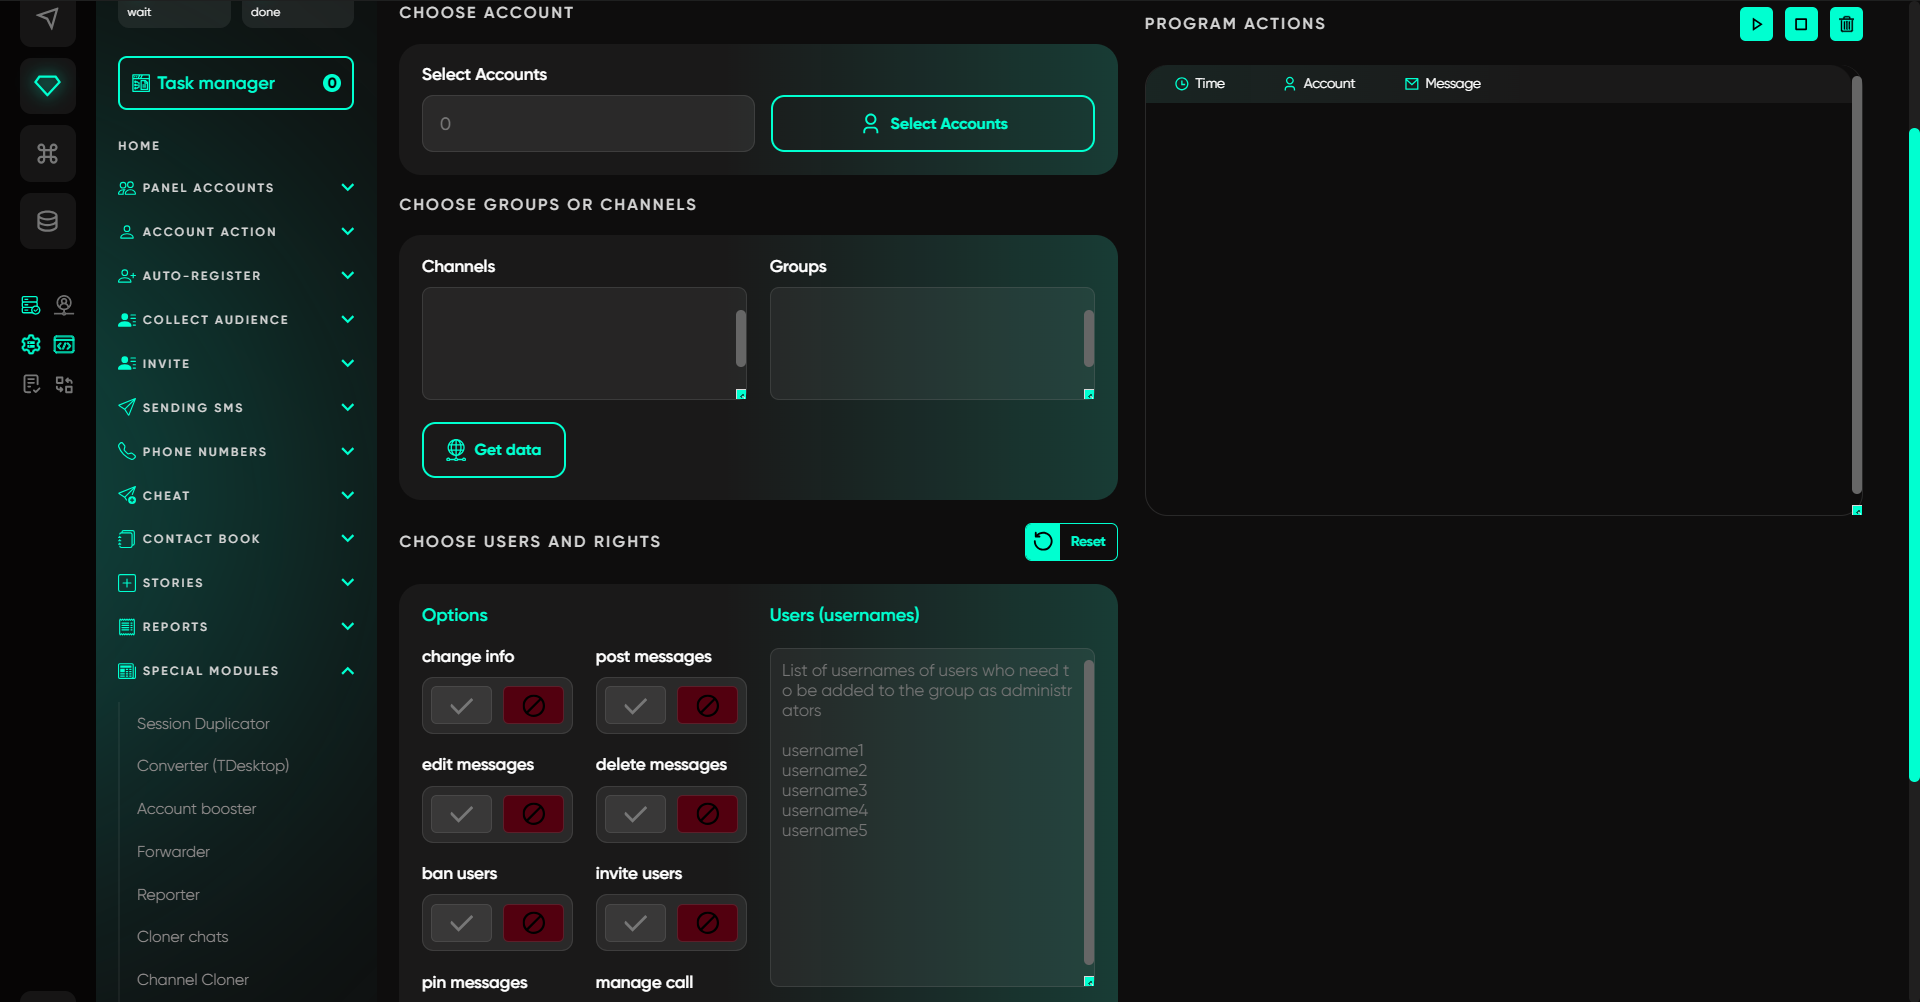The width and height of the screenshot is (1920, 1002).
Task: Click the paper plane icon in sidebar
Action: coord(47,19)
